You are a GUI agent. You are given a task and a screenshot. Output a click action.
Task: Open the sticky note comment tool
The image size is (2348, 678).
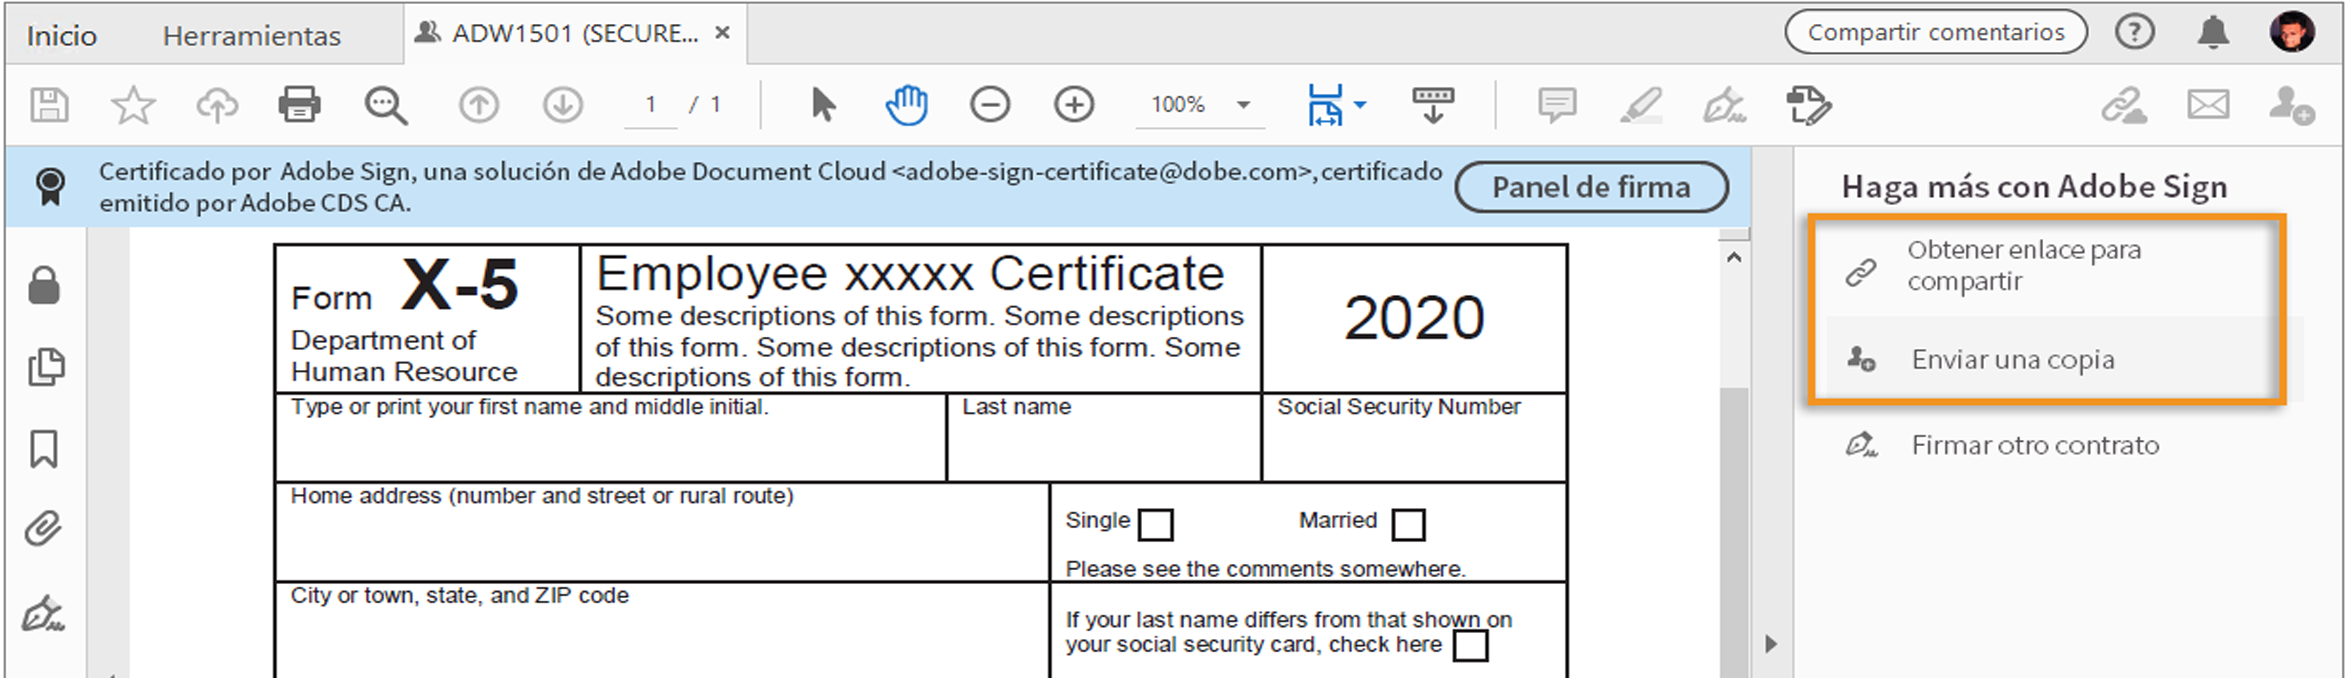pos(1557,105)
